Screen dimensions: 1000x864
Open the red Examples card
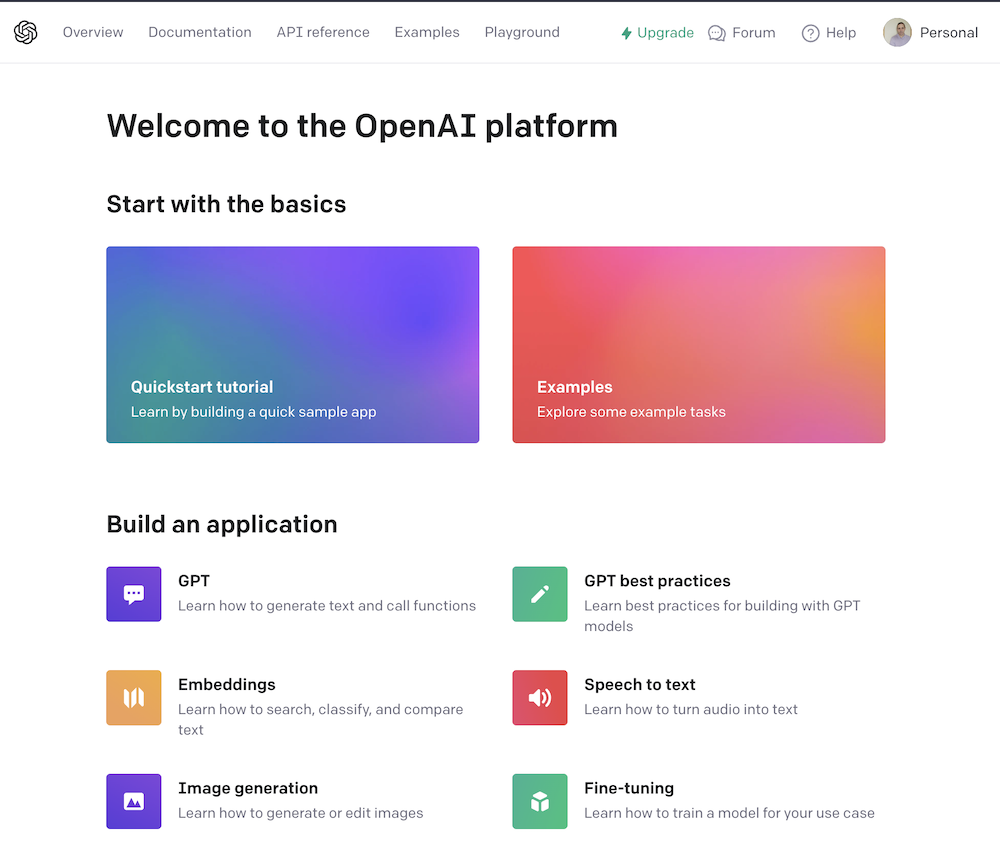click(699, 344)
